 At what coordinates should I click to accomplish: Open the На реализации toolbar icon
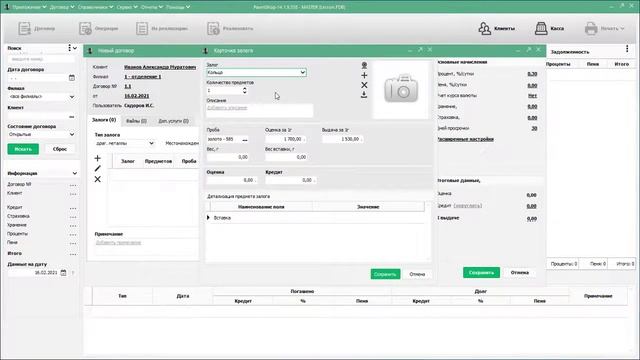(142, 29)
